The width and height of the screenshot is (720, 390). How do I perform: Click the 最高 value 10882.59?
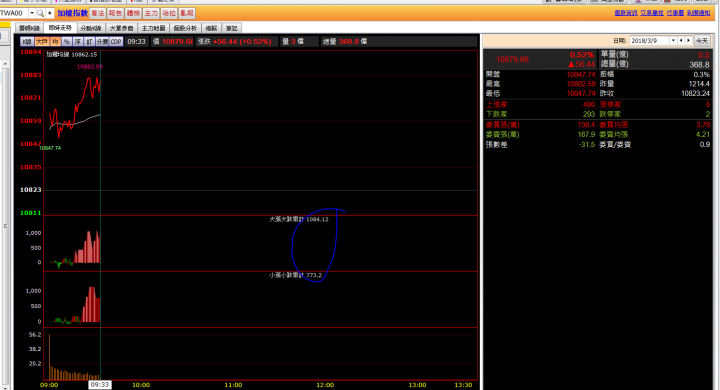581,84
